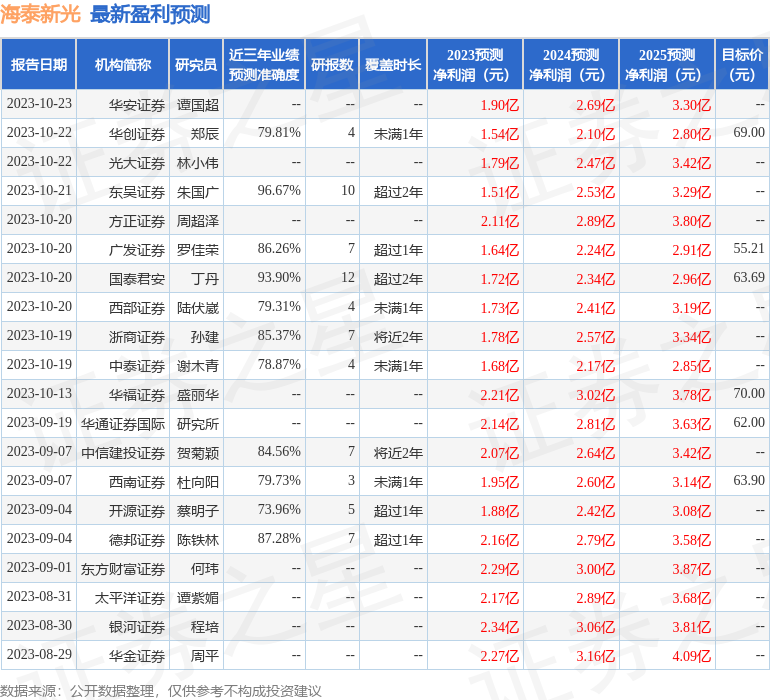Select the 中信建投证券 institution cell
The width and height of the screenshot is (770, 700).
point(123,453)
